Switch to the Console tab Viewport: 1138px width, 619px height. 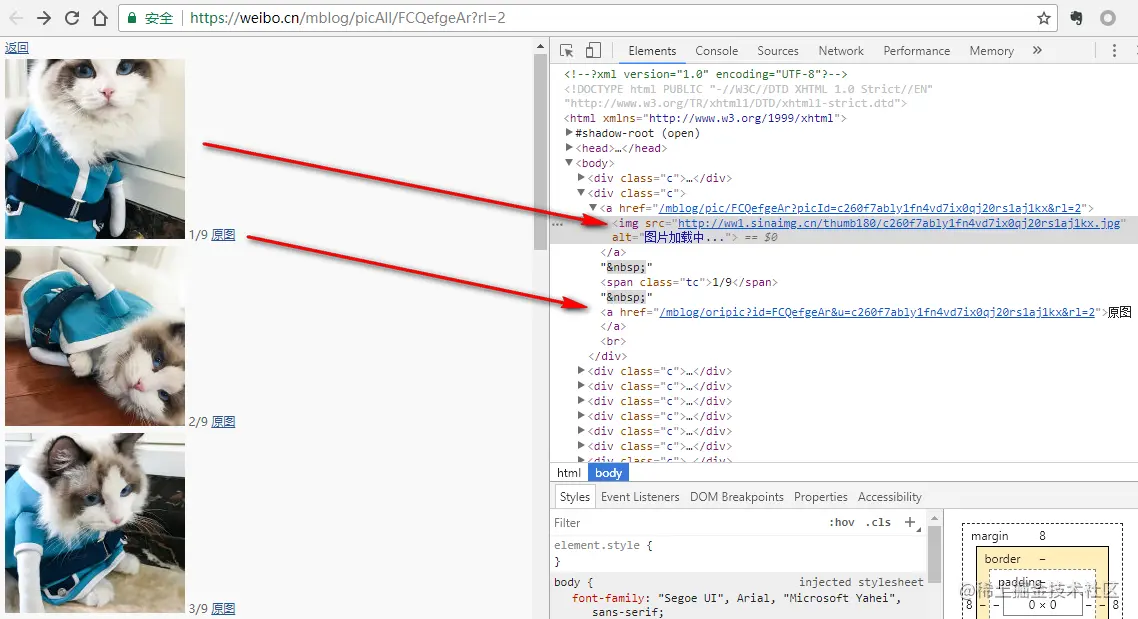tap(716, 51)
